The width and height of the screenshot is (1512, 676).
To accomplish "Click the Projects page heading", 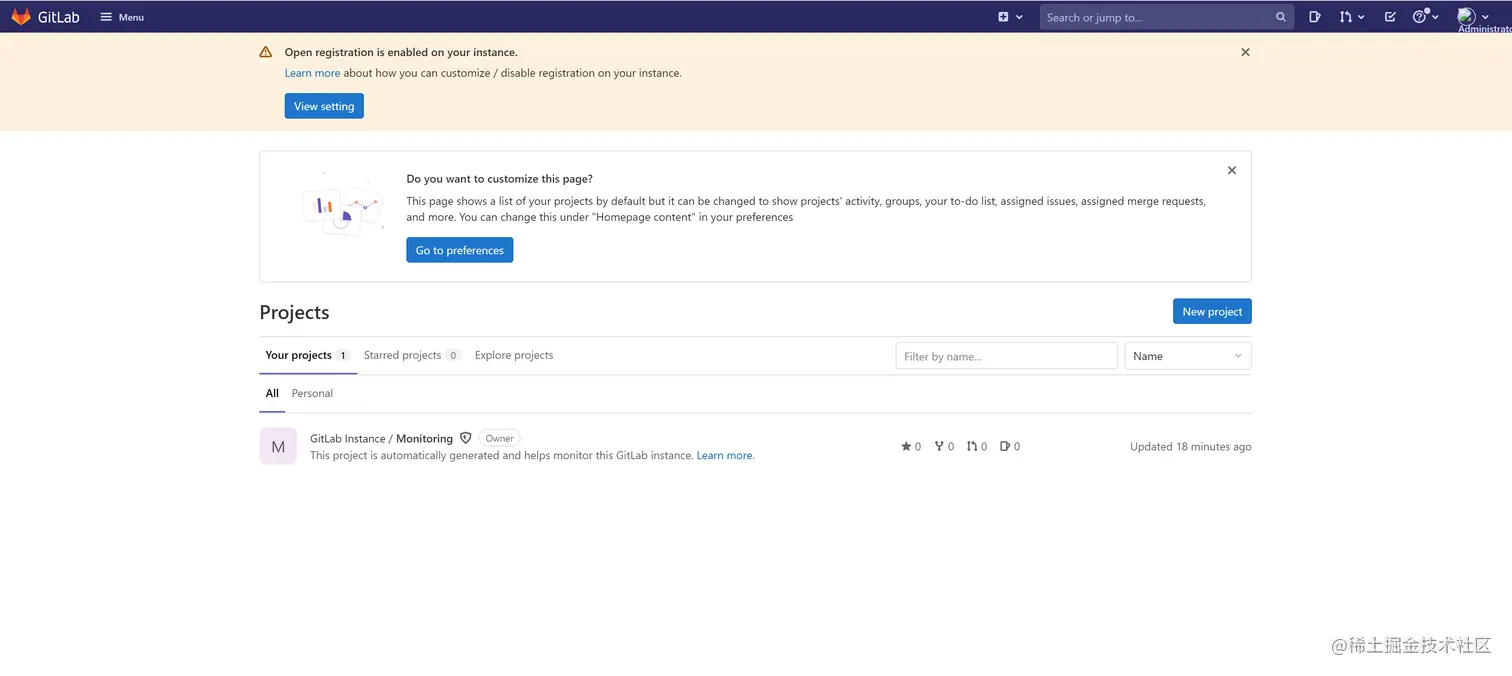I will (x=294, y=312).
